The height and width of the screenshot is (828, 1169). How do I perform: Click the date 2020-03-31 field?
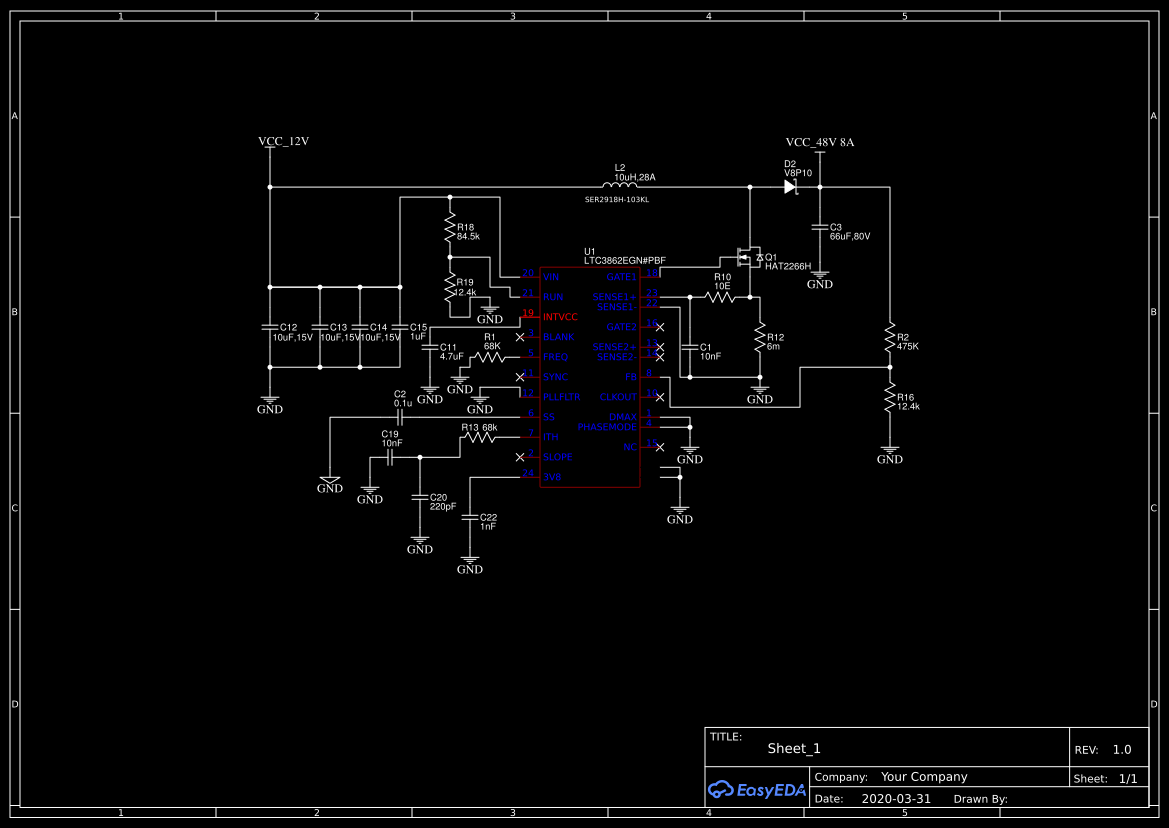pyautogui.click(x=897, y=798)
